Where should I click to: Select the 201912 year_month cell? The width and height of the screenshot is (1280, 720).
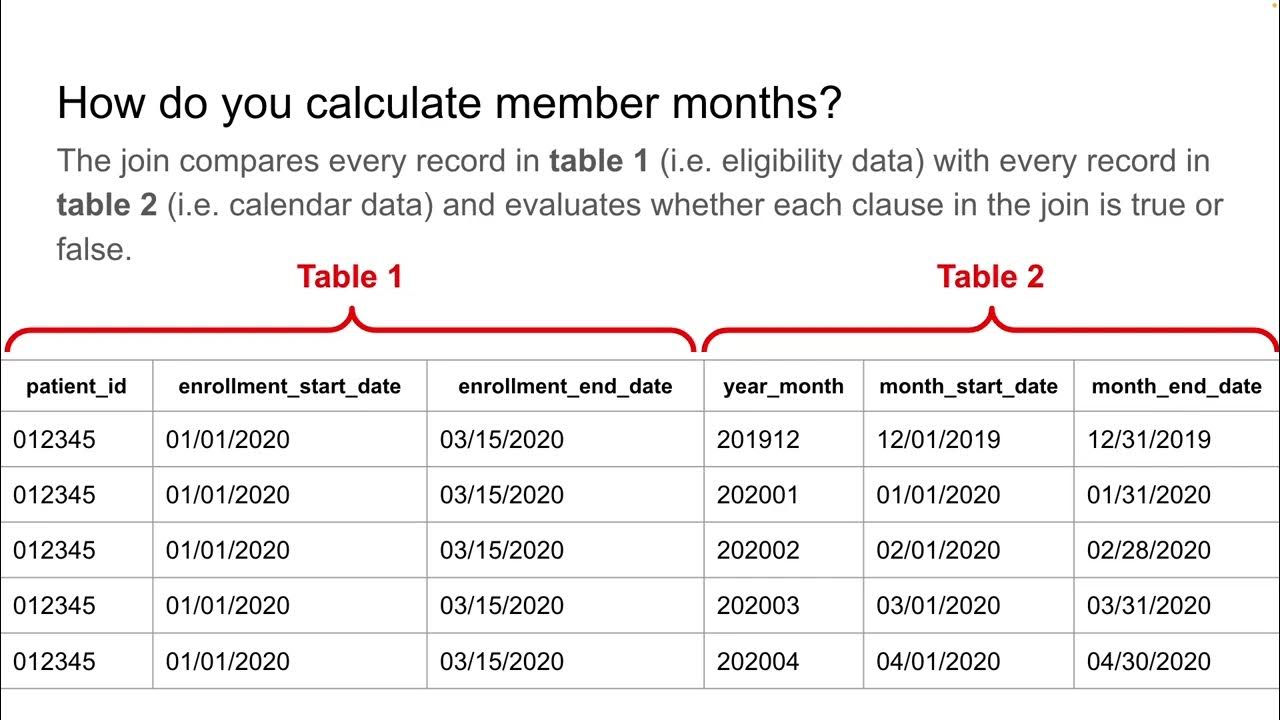758,440
